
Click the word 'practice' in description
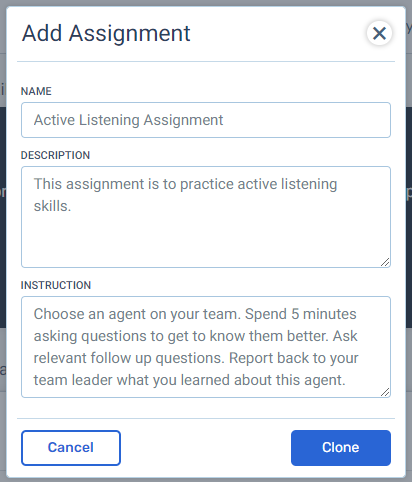207,184
